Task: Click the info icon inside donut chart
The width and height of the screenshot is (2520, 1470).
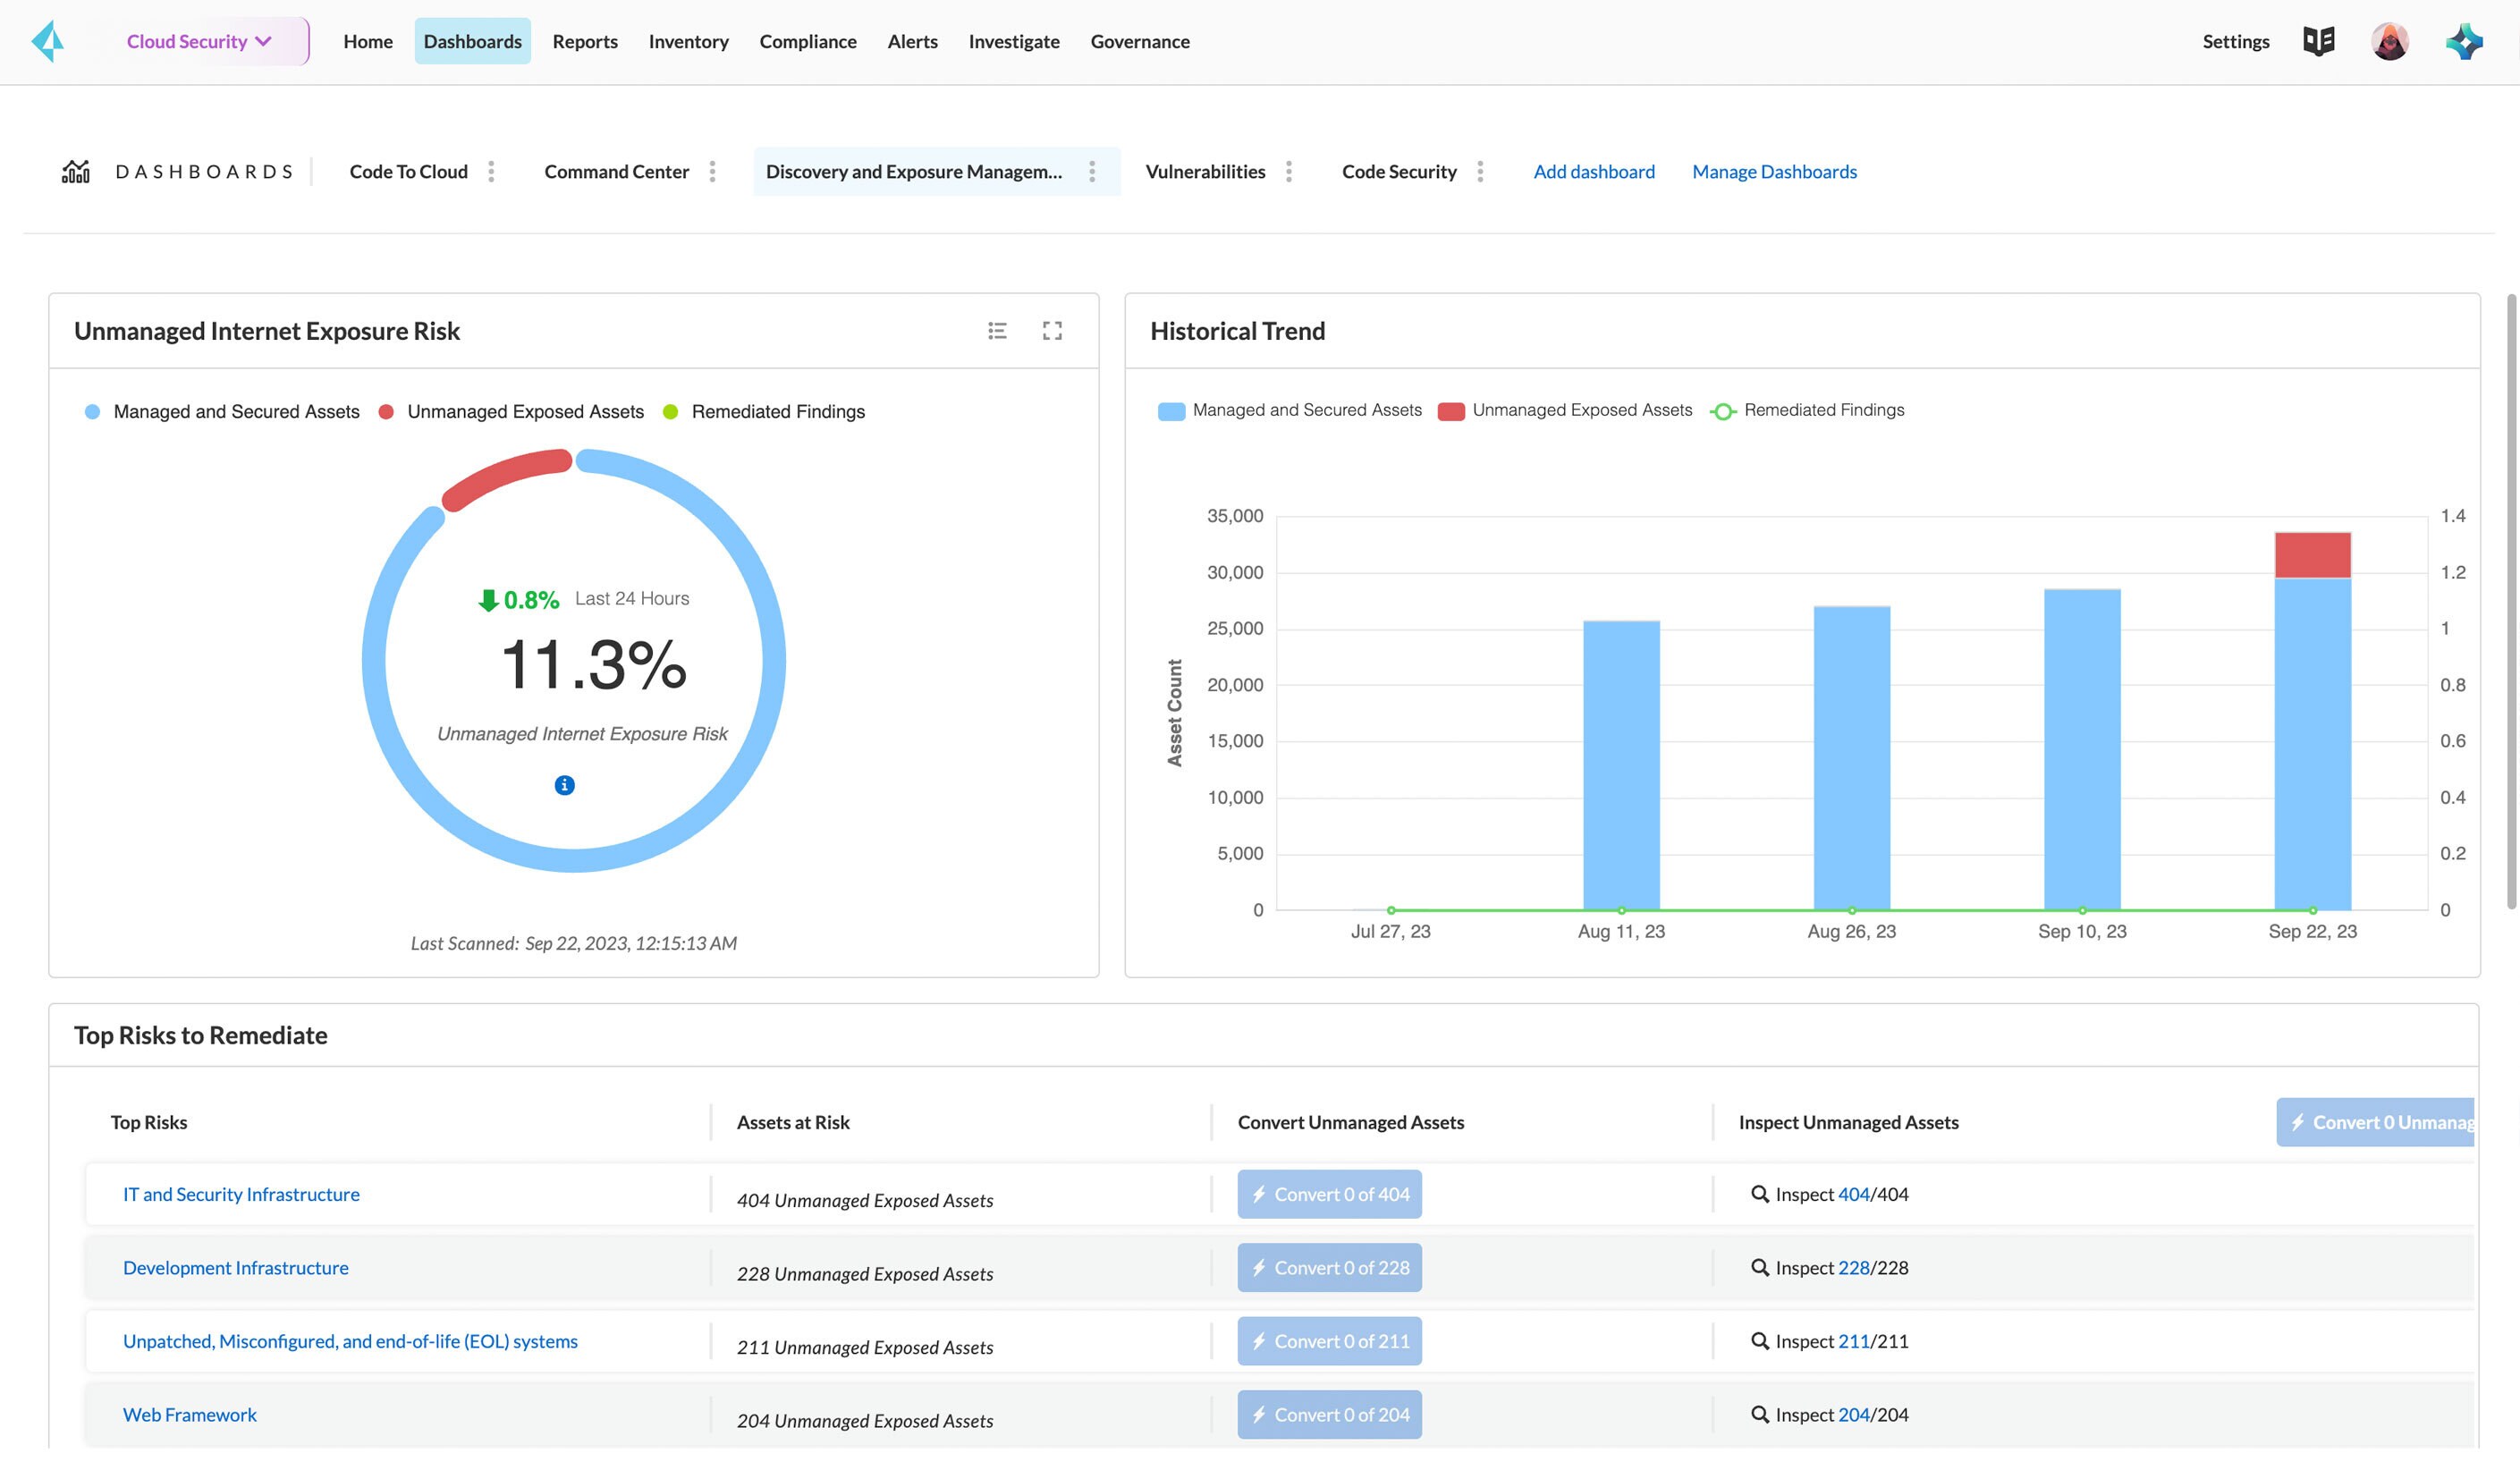Action: coord(564,786)
